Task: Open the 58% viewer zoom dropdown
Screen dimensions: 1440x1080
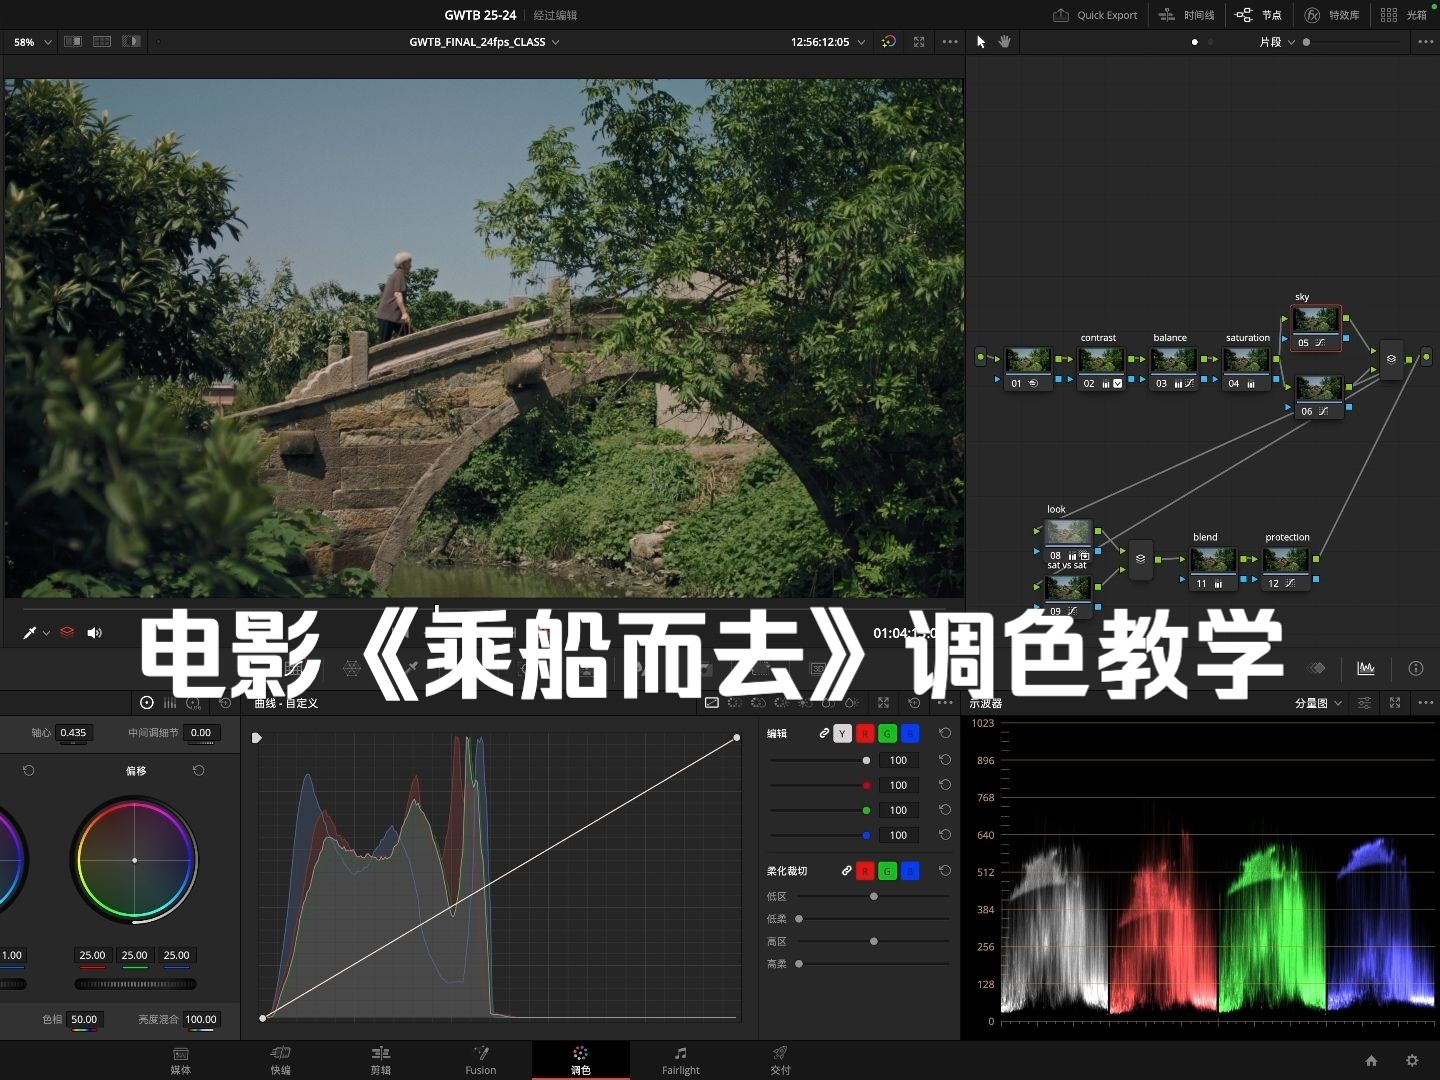Action: tap(33, 42)
